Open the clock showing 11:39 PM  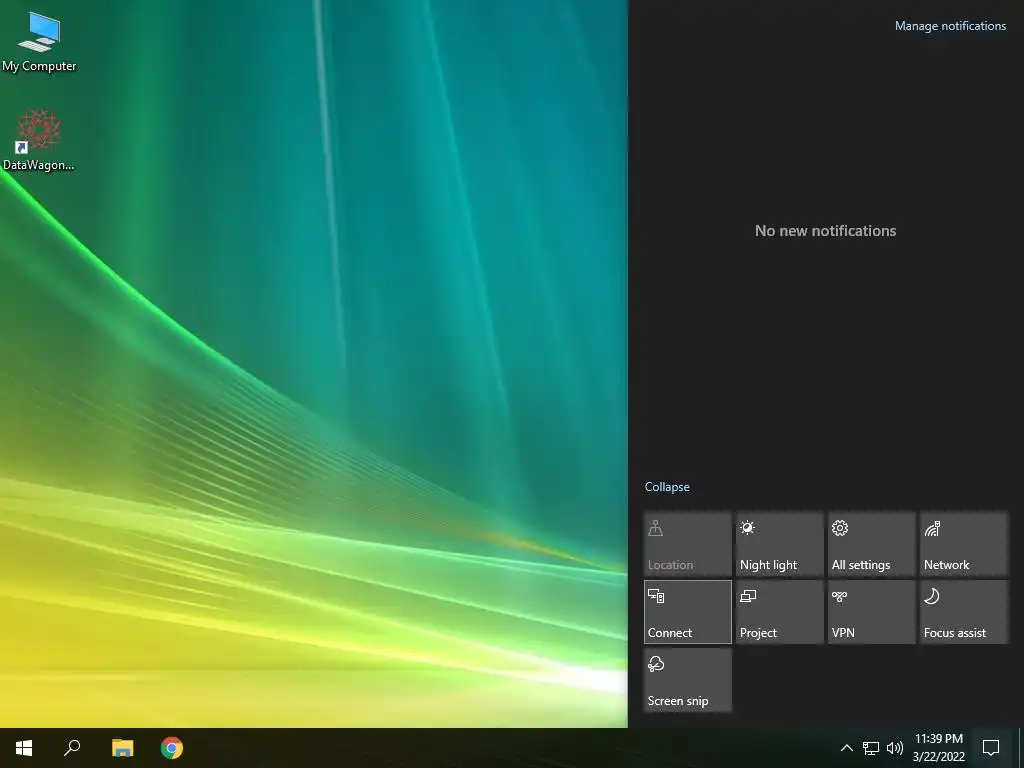tap(938, 748)
